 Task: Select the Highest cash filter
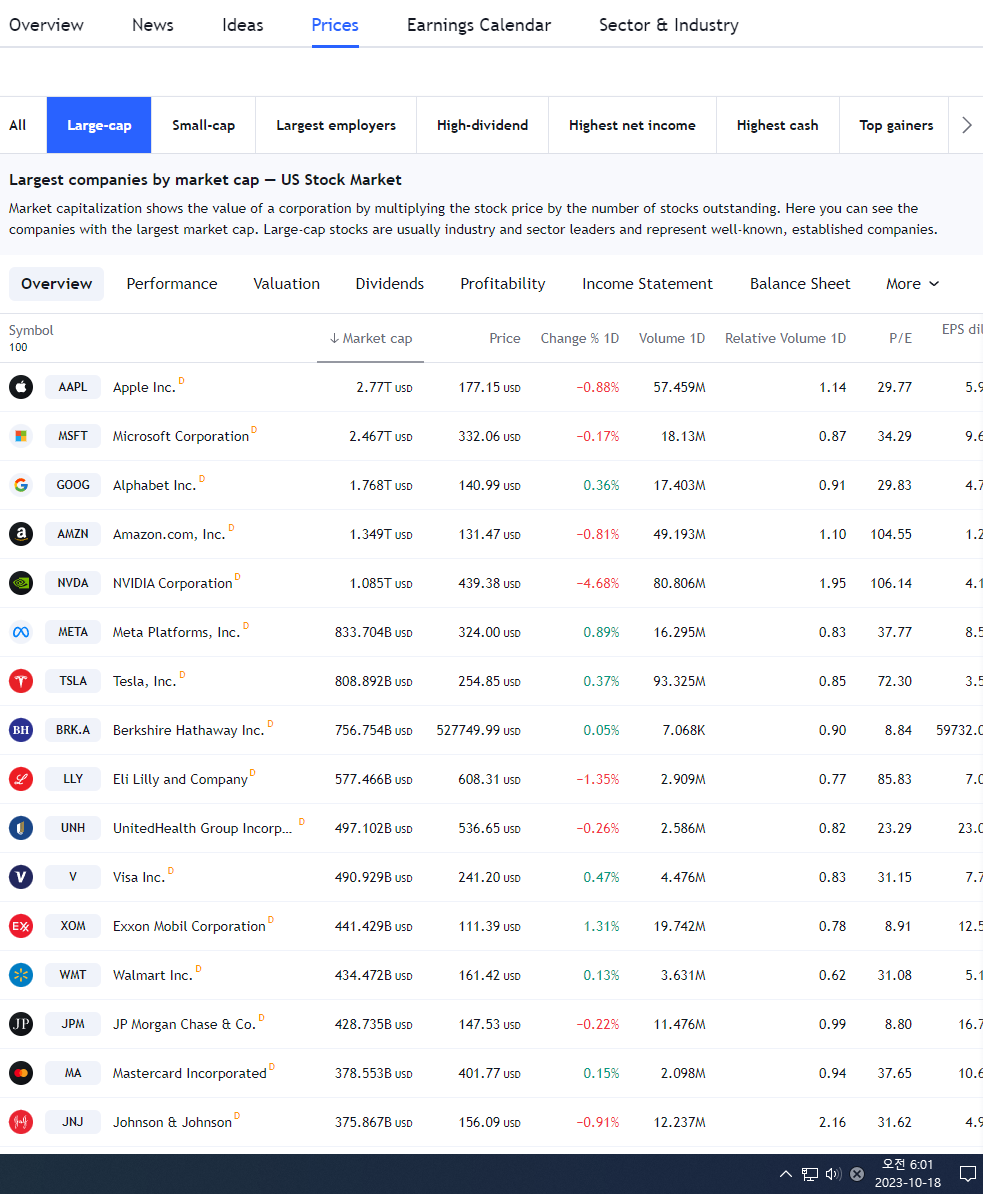[777, 125]
